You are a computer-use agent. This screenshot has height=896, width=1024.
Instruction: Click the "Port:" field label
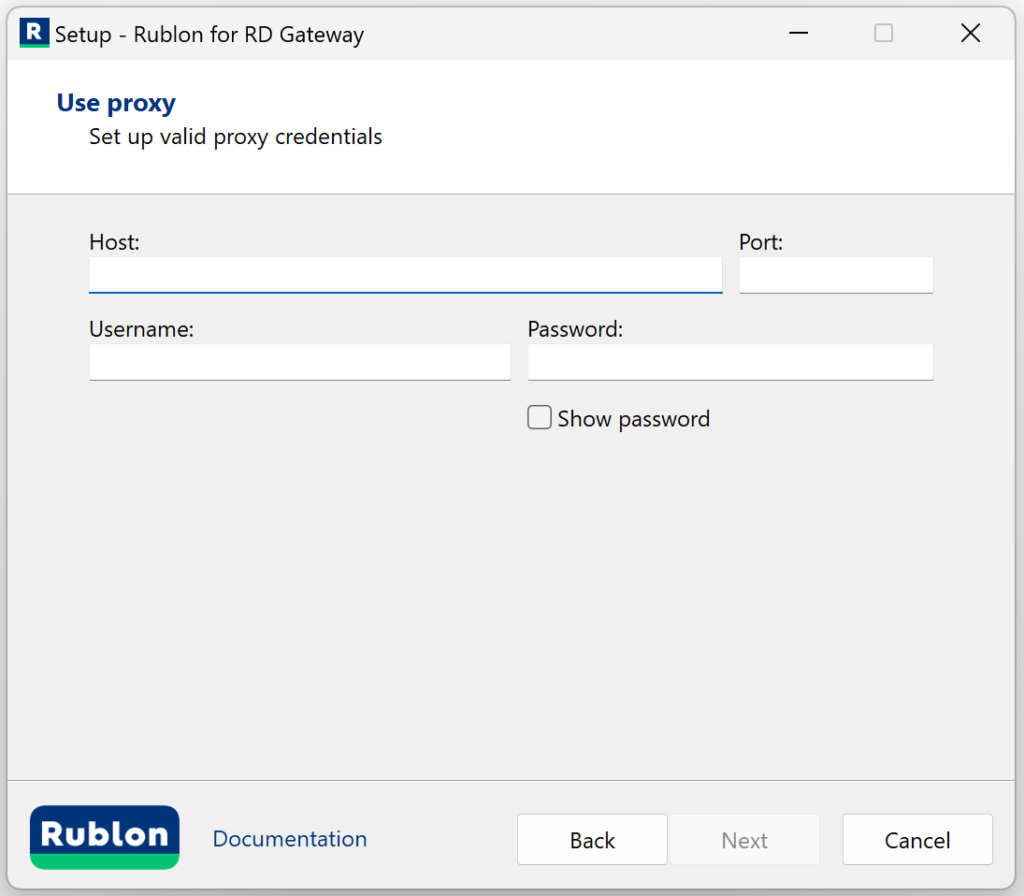(761, 242)
